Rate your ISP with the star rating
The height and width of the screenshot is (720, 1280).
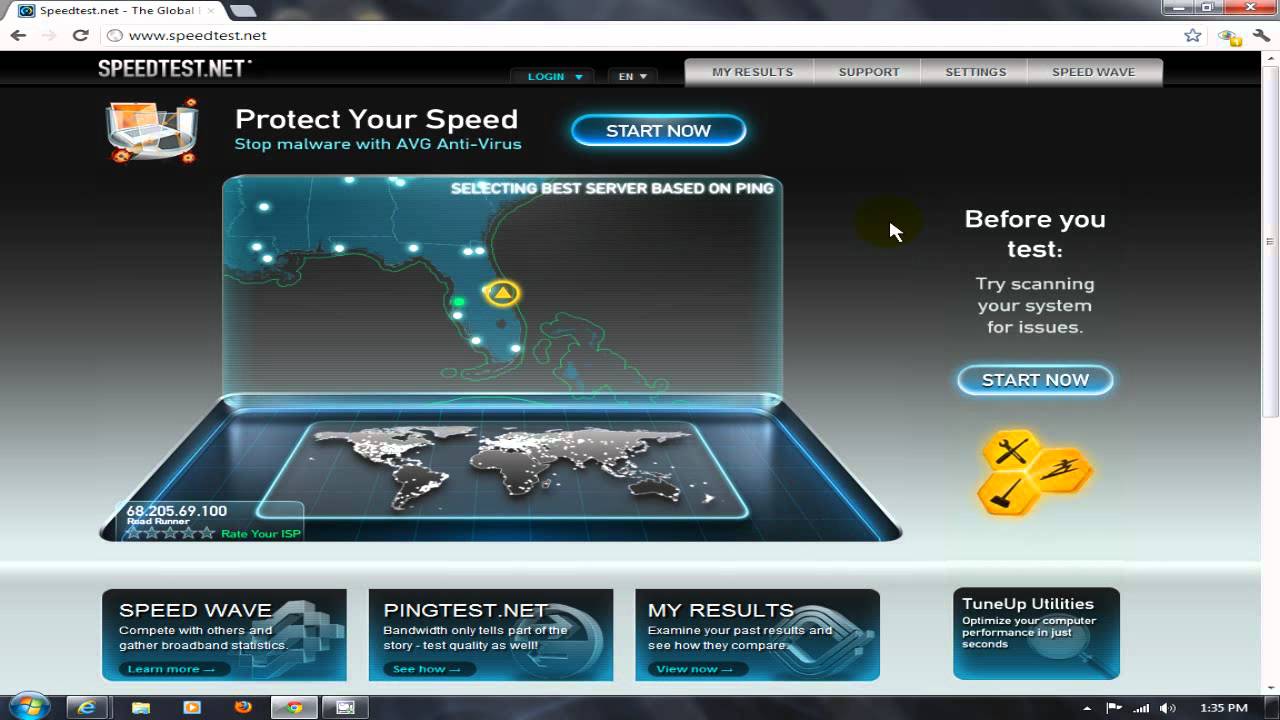[x=170, y=533]
